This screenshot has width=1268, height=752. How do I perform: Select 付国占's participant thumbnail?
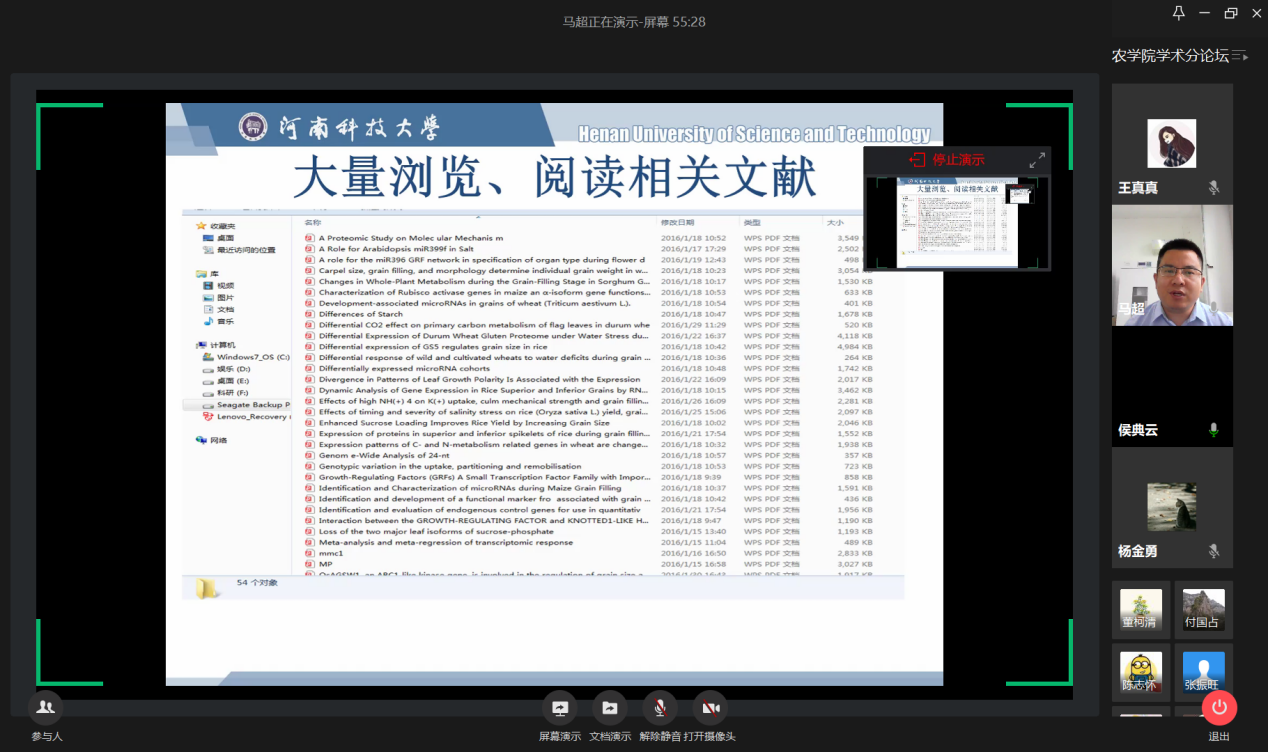pyautogui.click(x=1203, y=610)
